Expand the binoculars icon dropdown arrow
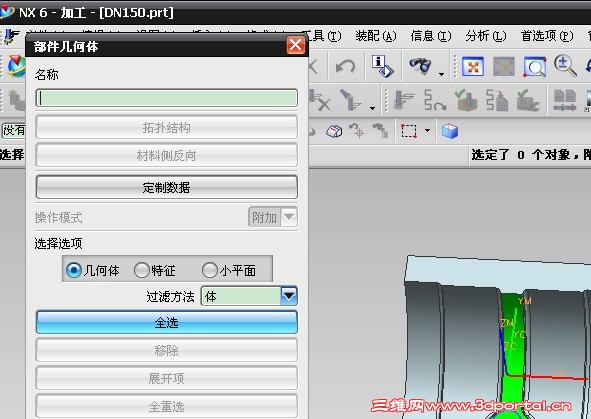The width and height of the screenshot is (591, 419). tap(441, 74)
